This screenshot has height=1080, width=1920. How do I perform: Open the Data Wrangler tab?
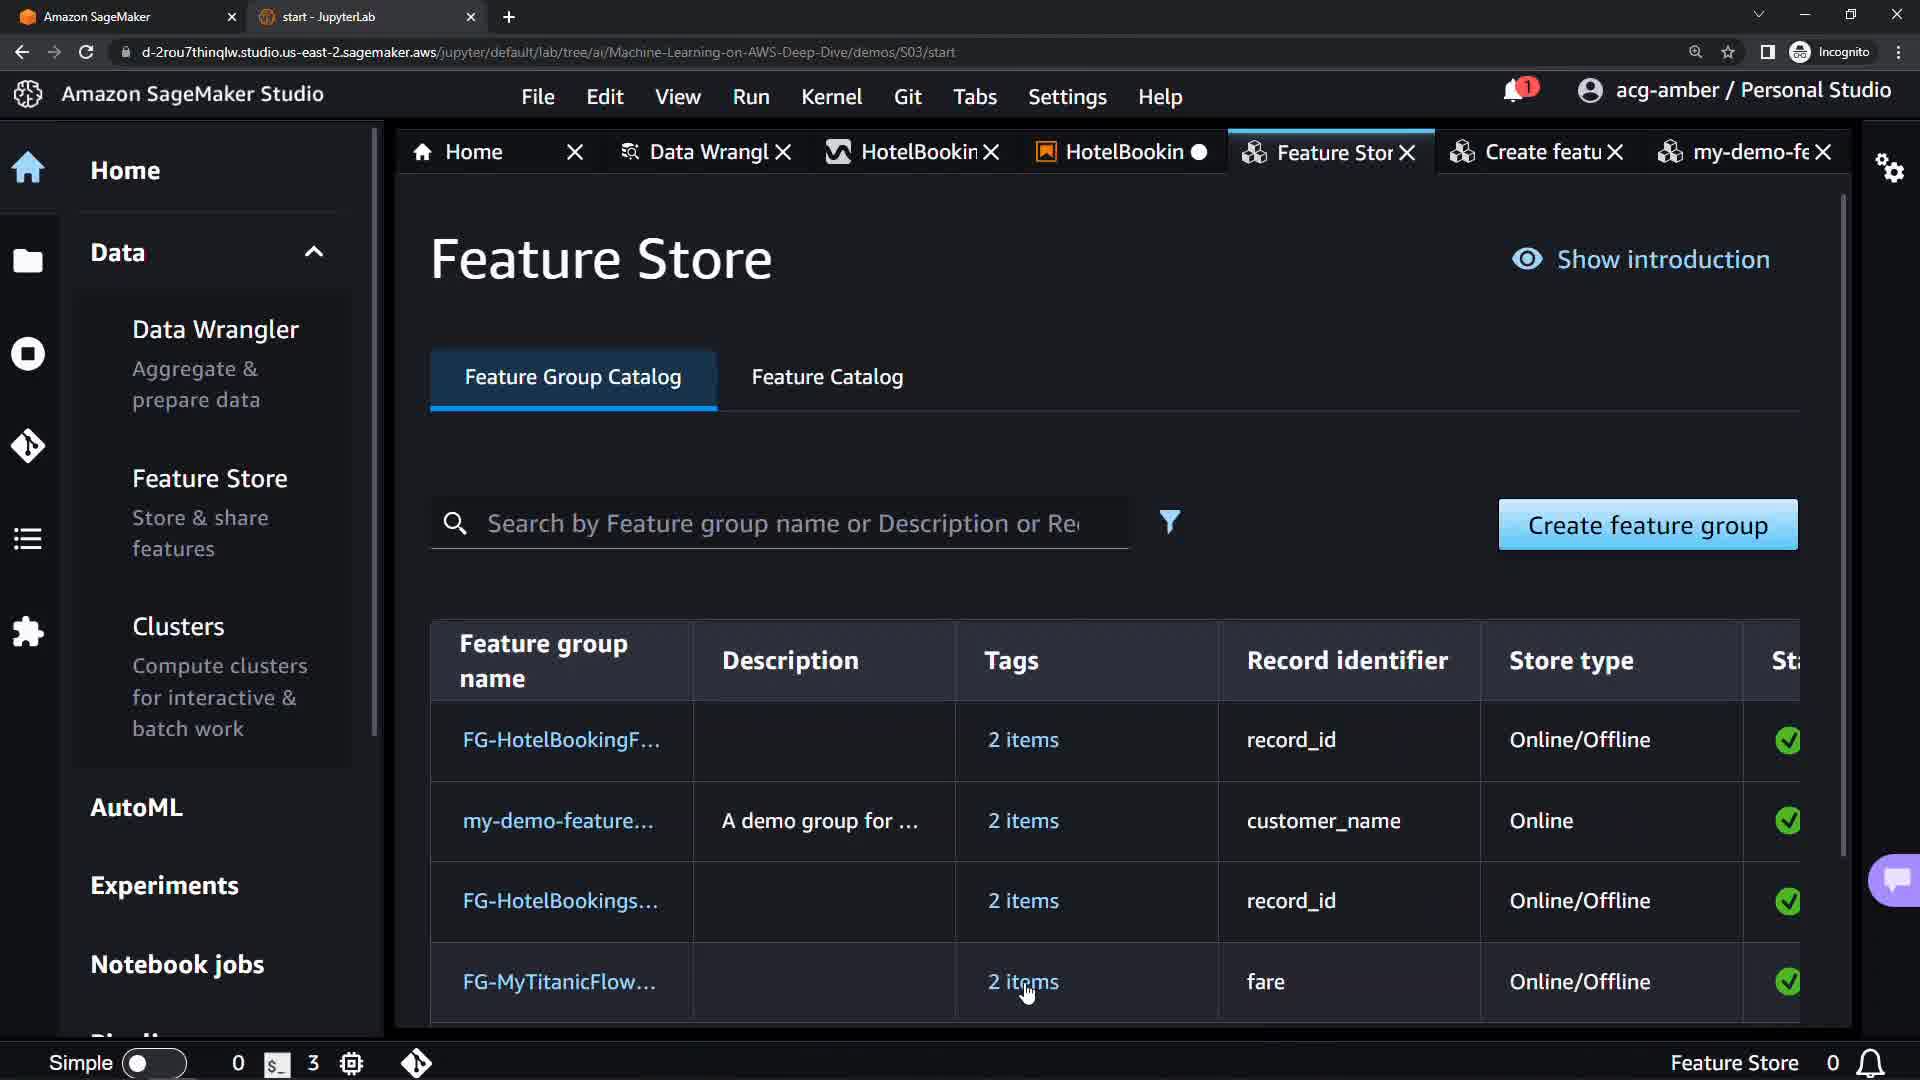click(706, 152)
